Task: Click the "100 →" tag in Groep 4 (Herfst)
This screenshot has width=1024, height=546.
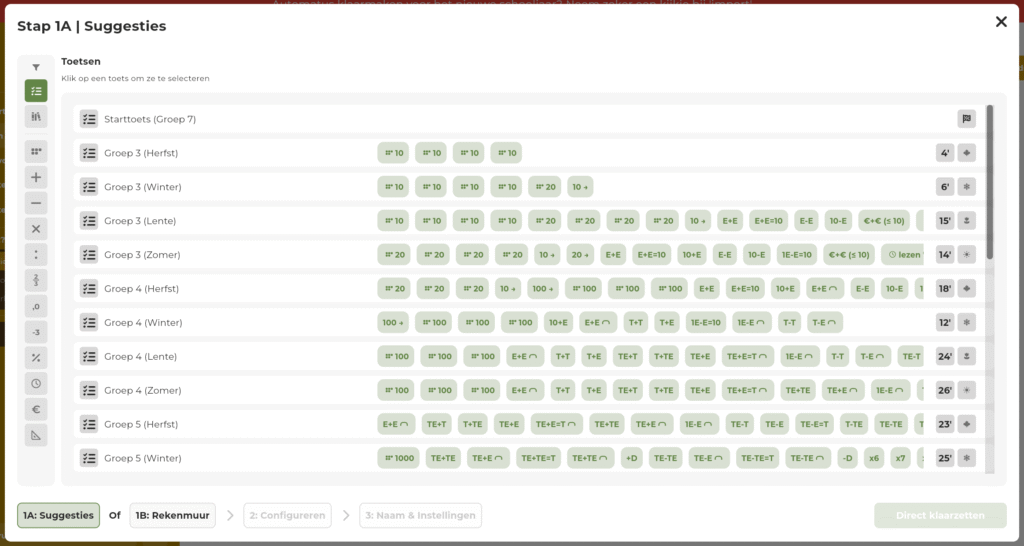Action: pos(543,289)
